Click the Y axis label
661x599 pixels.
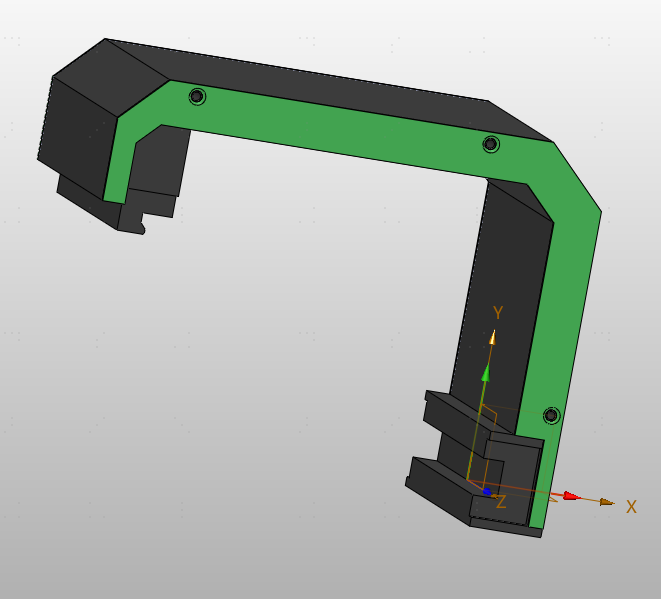coord(497,314)
